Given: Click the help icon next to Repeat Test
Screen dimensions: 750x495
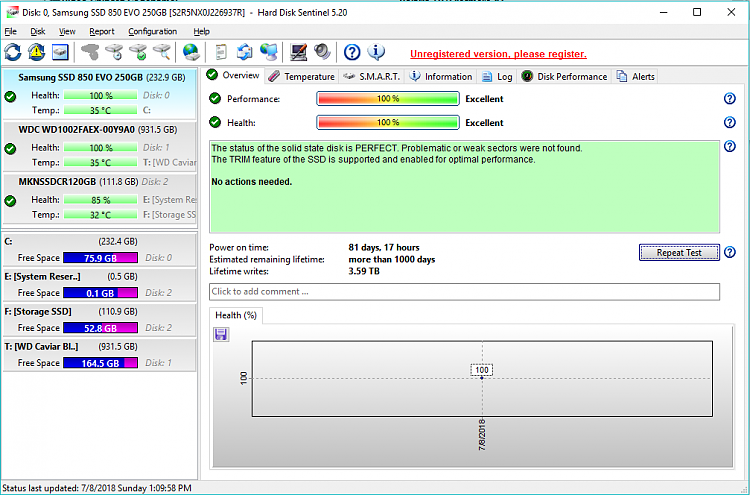Looking at the screenshot, I should pyautogui.click(x=729, y=252).
